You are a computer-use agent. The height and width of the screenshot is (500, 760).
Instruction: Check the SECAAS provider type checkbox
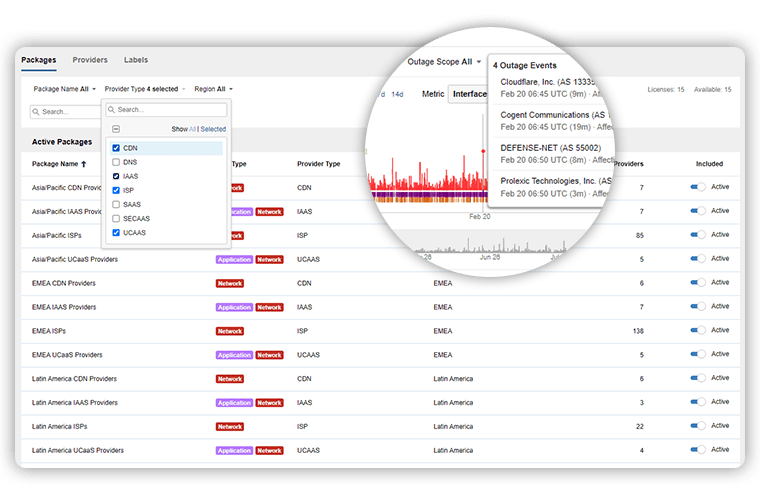pyautogui.click(x=116, y=218)
